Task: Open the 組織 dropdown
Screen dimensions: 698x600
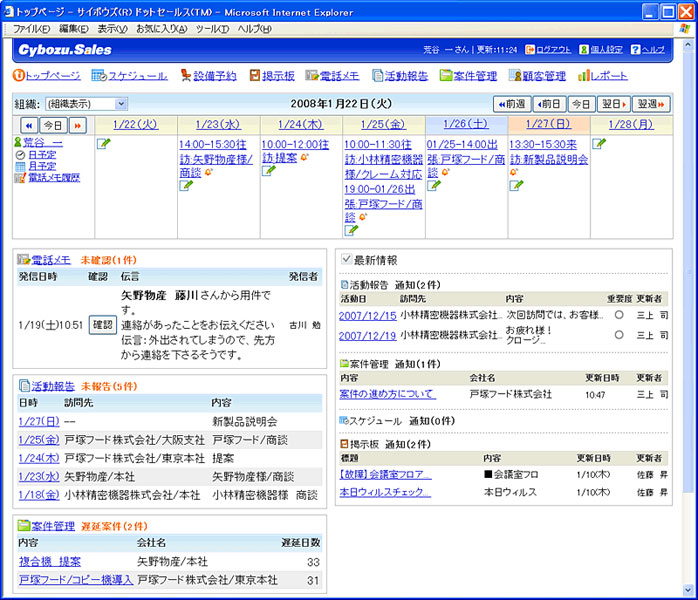Action: [86, 104]
